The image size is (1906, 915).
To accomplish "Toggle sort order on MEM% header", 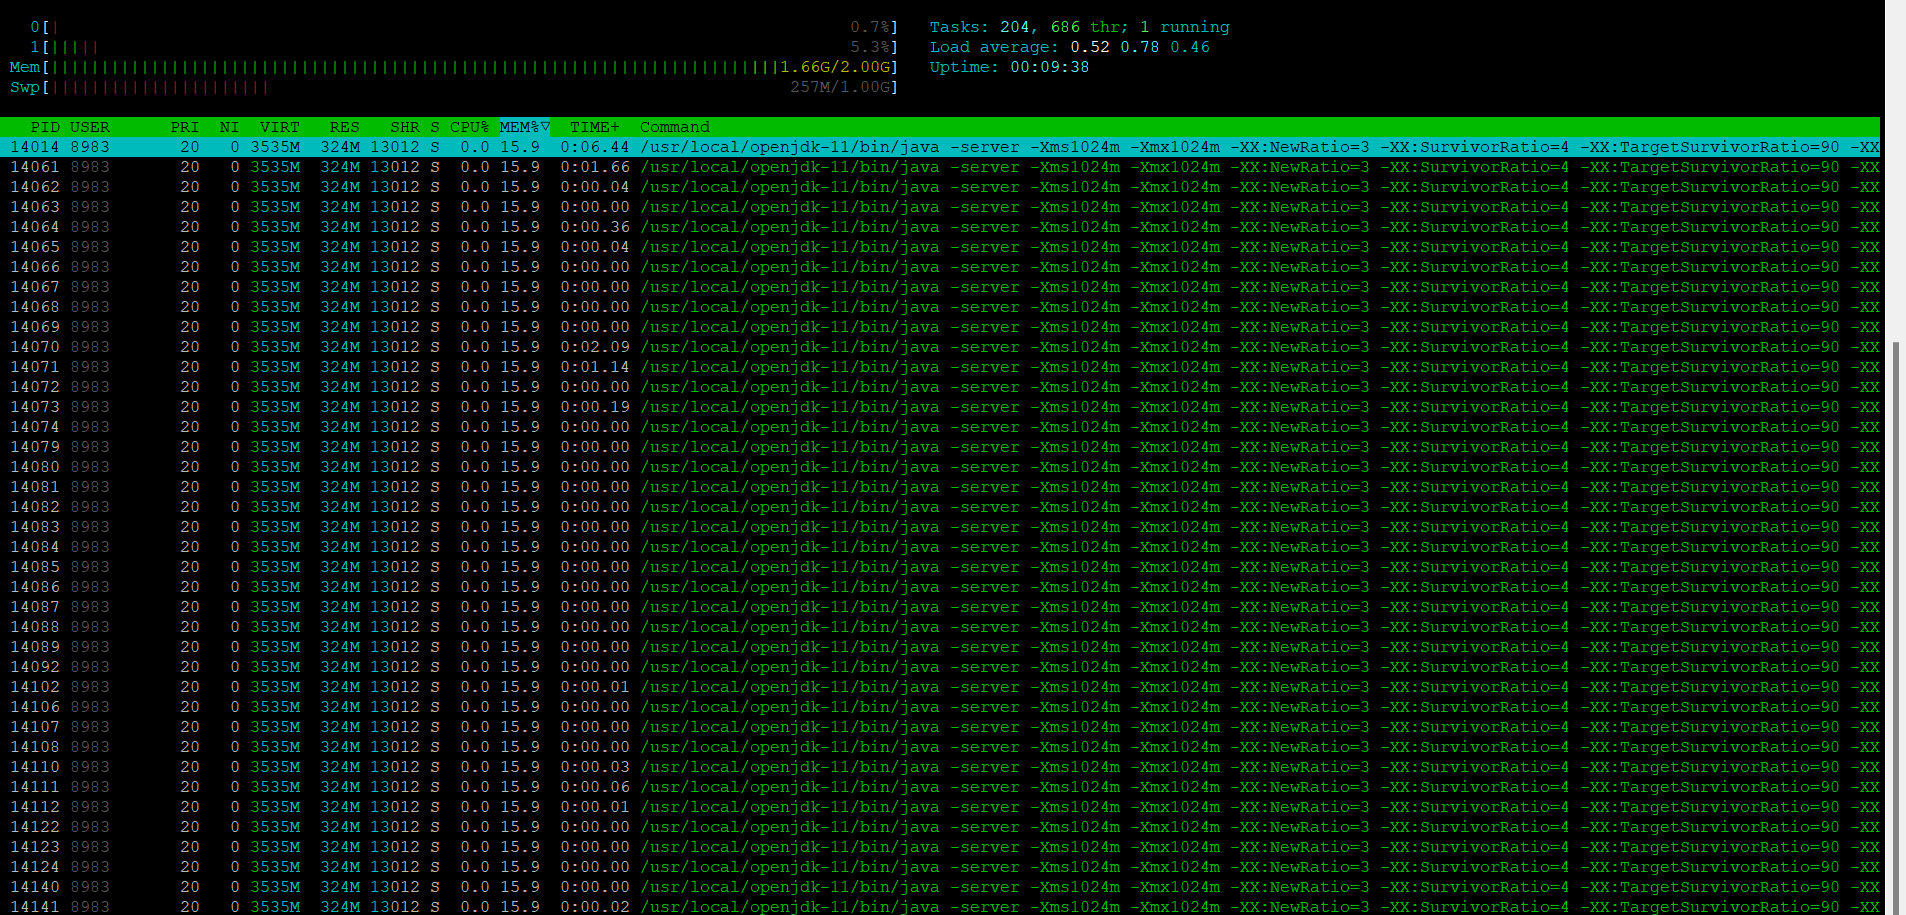I will 525,127.
